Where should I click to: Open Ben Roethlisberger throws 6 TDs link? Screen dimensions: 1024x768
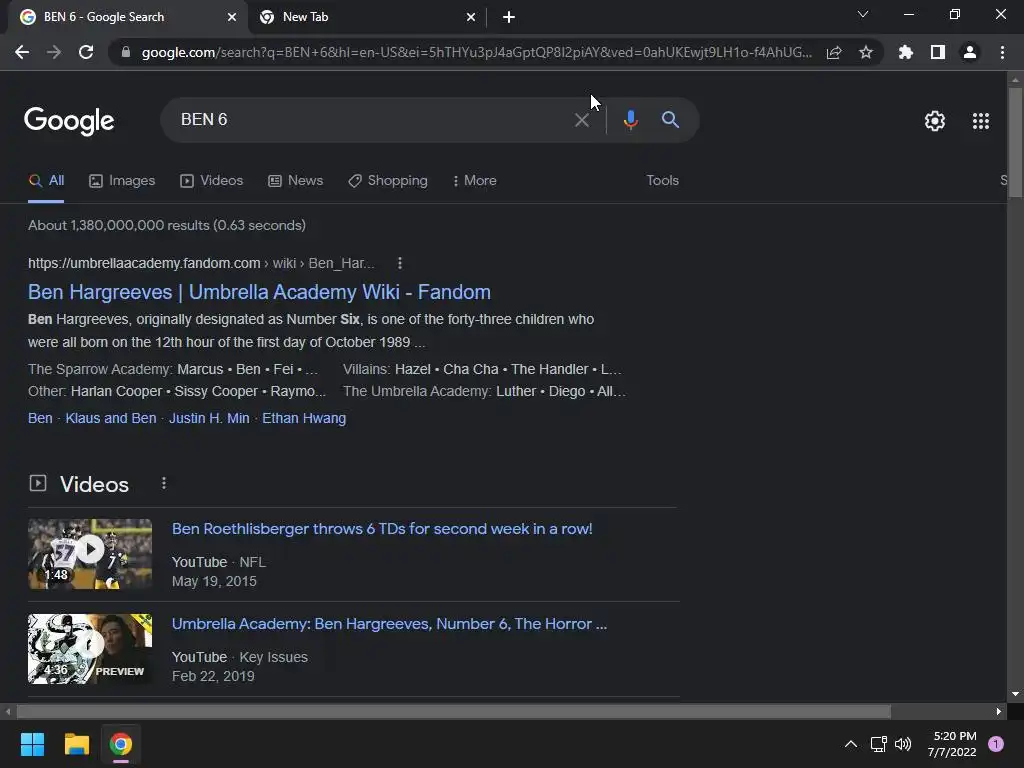(x=382, y=528)
